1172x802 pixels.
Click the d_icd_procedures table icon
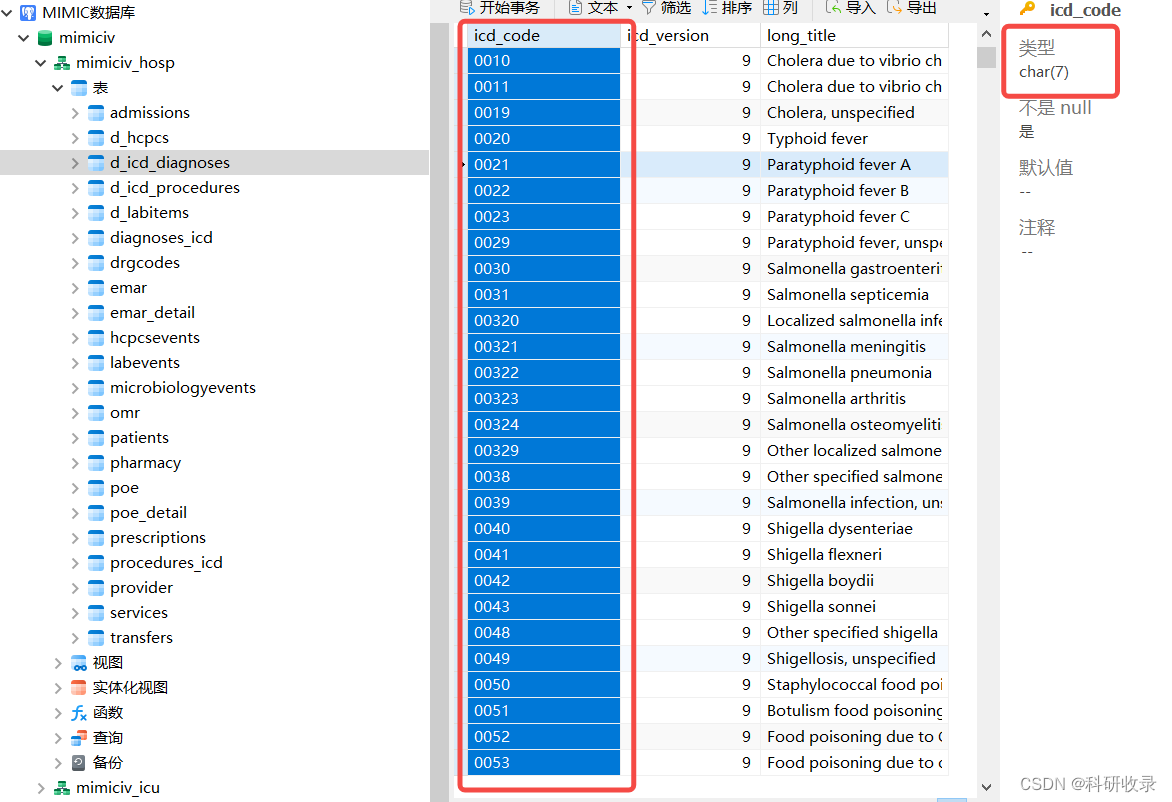[x=96, y=188]
